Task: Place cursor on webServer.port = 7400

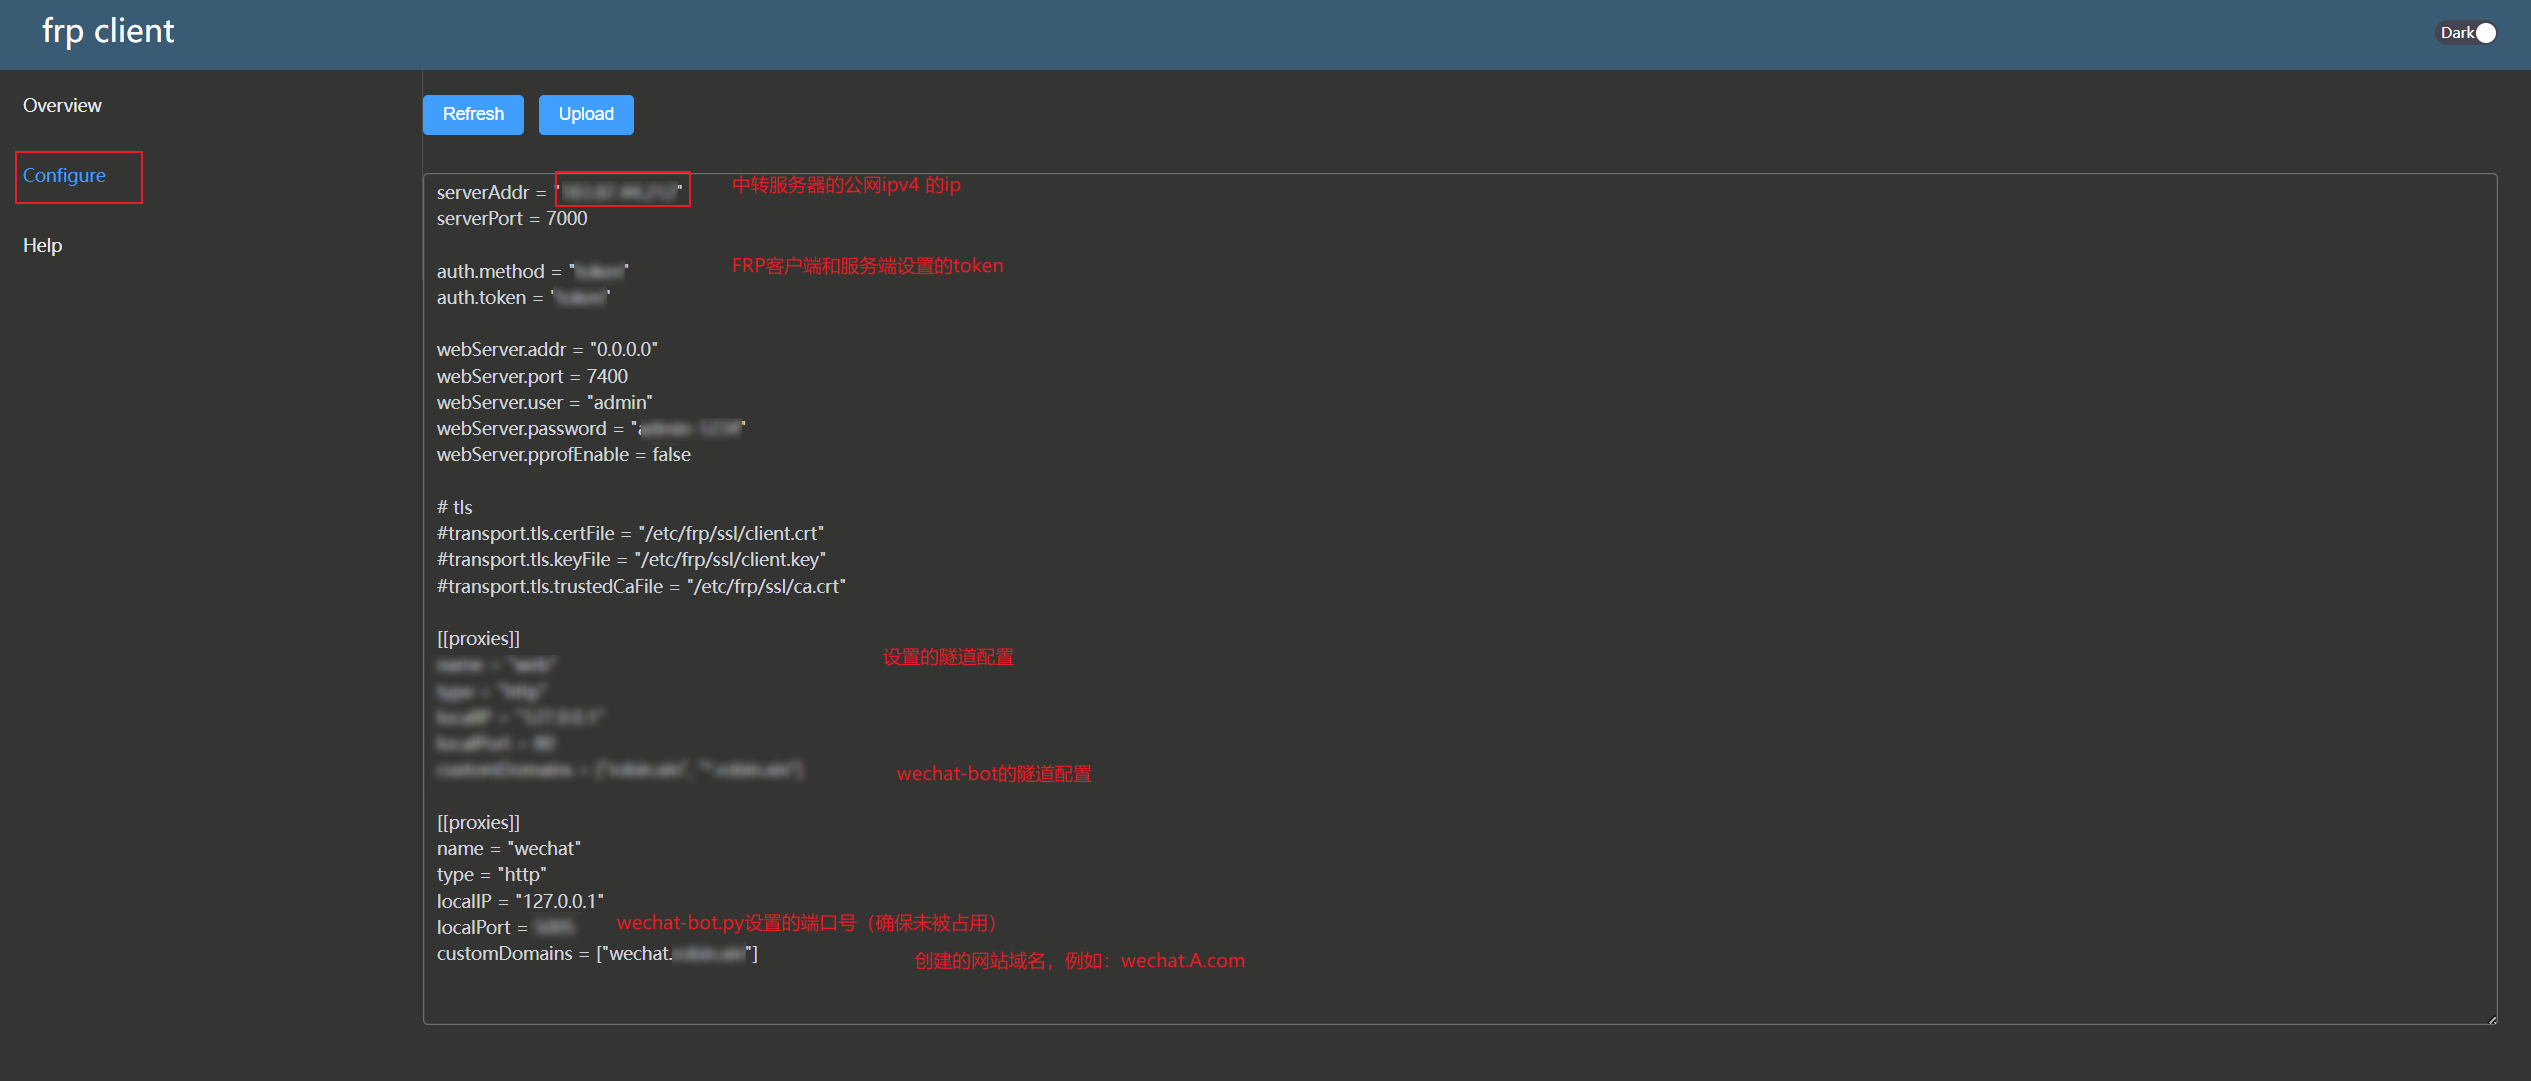Action: [532, 377]
